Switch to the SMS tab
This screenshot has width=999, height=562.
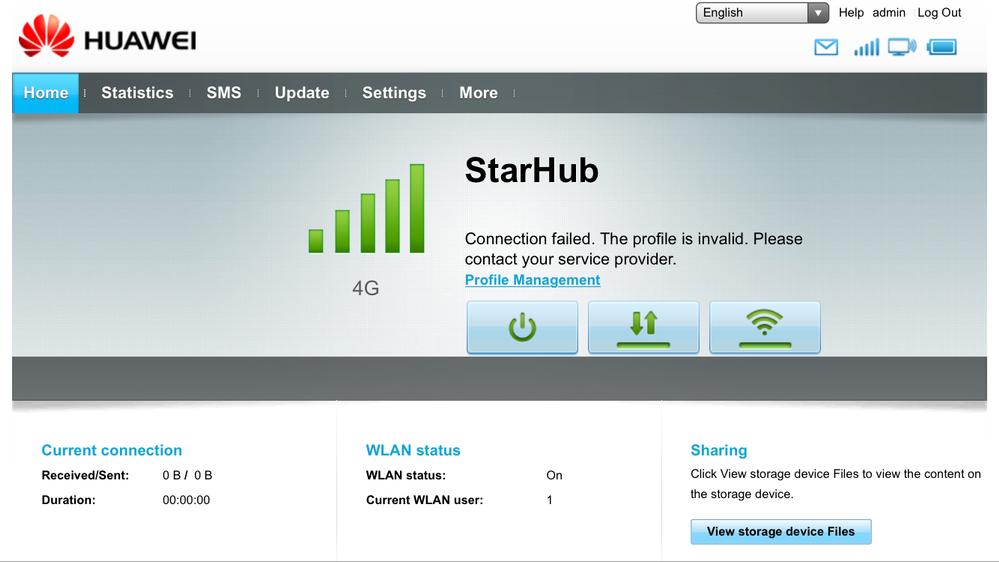point(224,93)
